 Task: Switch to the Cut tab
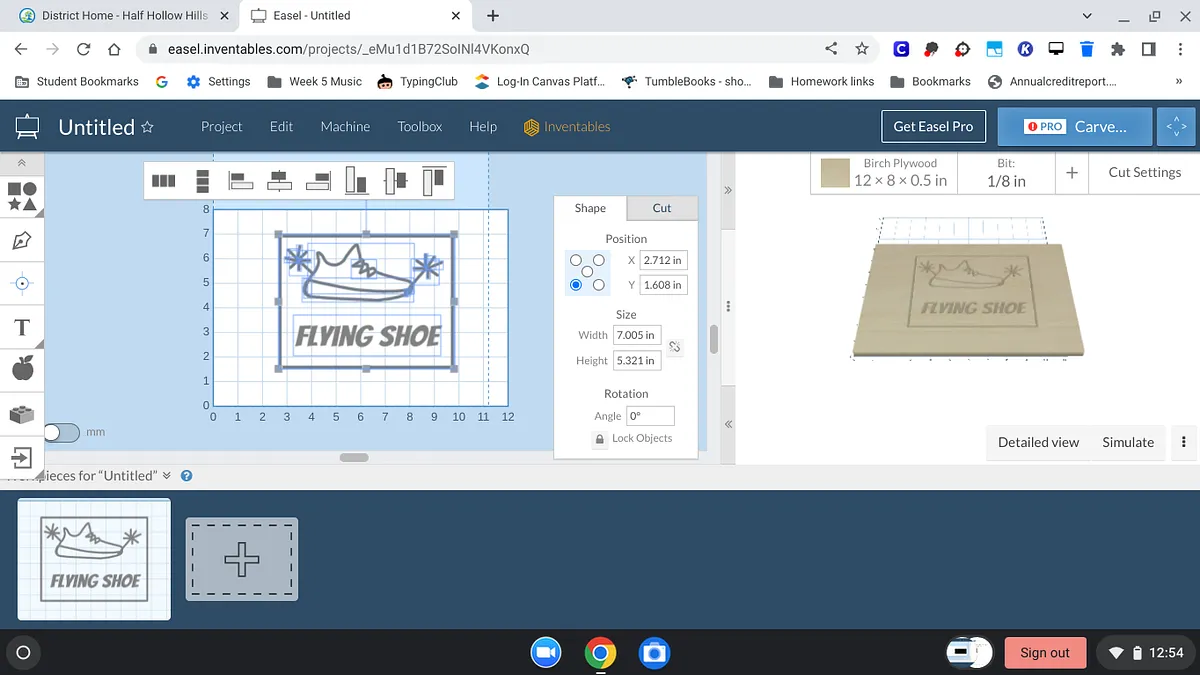pyautogui.click(x=662, y=208)
